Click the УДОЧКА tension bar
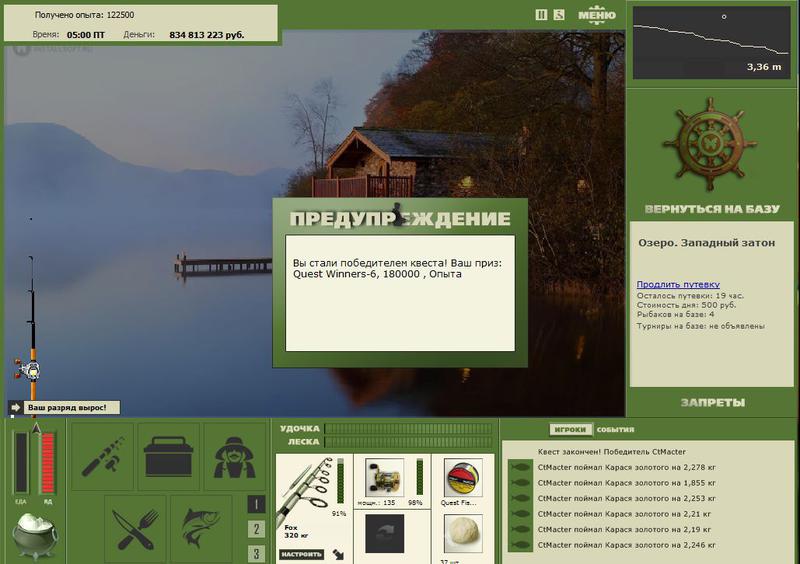This screenshot has width=800, height=564. pos(408,429)
